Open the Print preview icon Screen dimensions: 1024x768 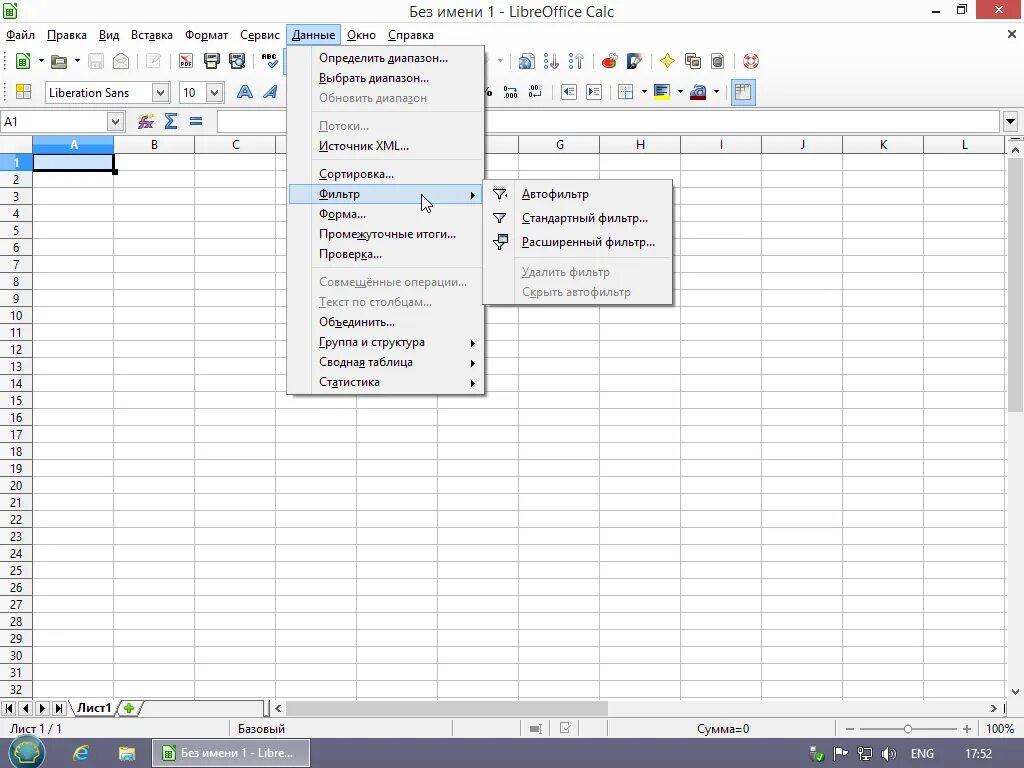coord(236,61)
